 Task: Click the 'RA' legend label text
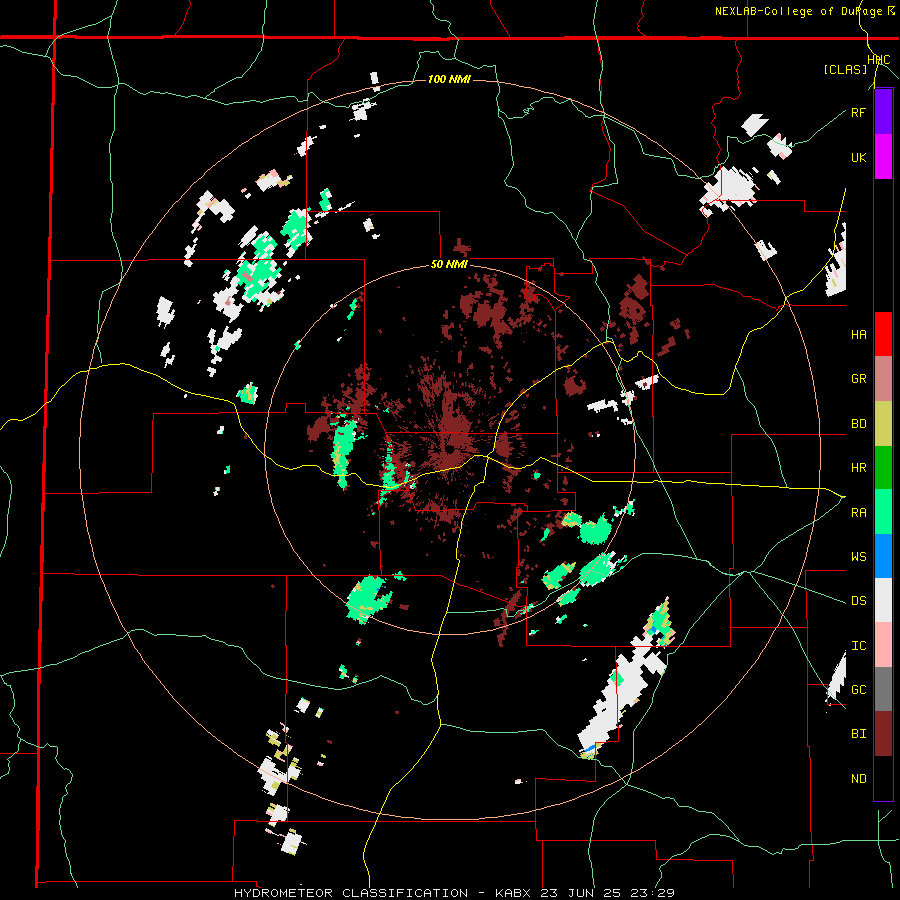pos(859,512)
